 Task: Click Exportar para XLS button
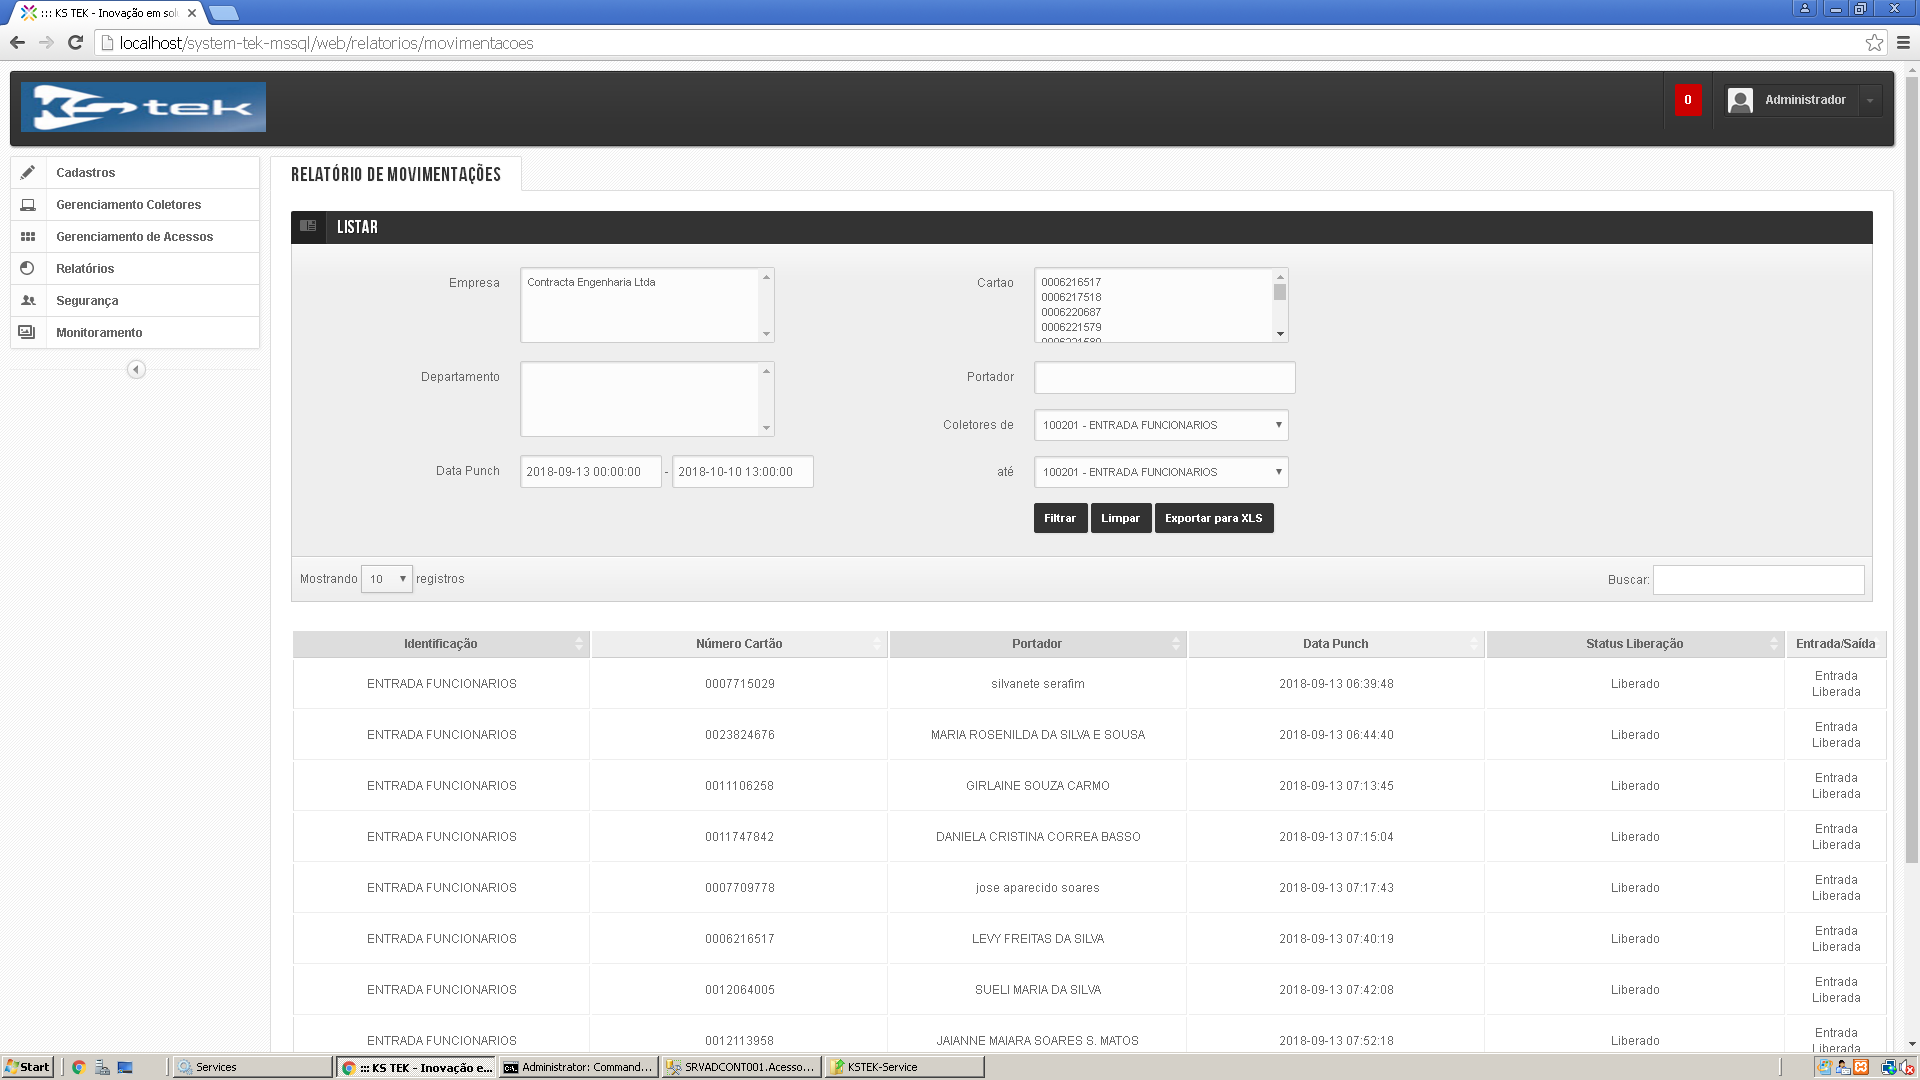[x=1214, y=518]
